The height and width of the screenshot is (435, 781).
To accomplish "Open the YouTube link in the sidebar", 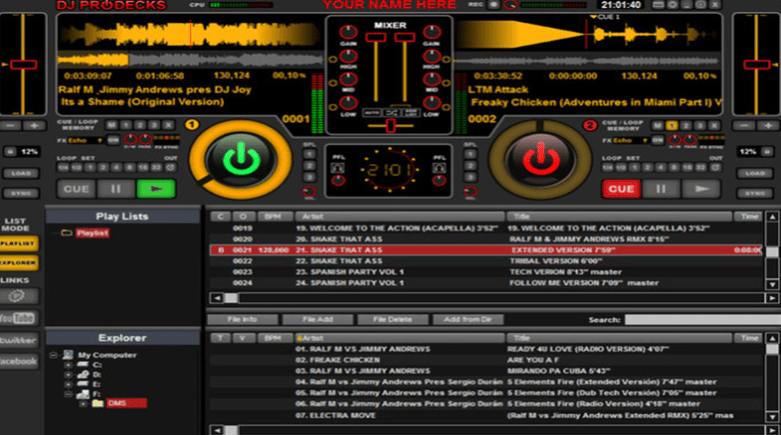I will click(x=18, y=318).
